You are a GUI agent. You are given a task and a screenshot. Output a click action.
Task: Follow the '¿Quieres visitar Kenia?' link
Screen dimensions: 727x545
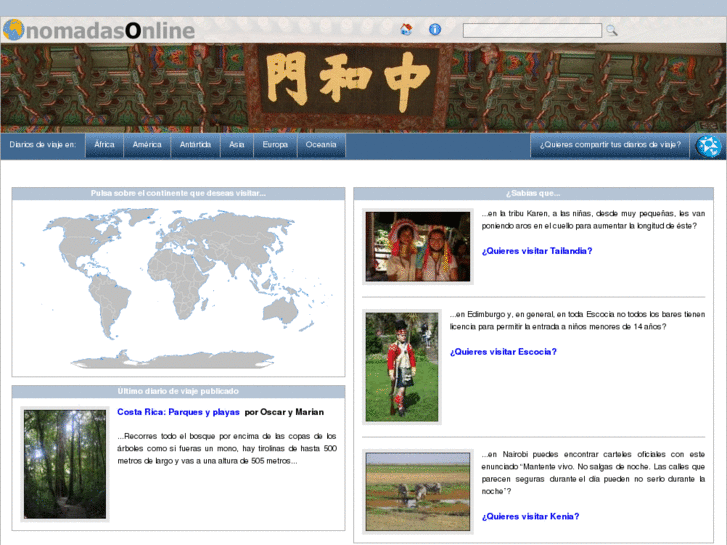pyautogui.click(x=530, y=516)
